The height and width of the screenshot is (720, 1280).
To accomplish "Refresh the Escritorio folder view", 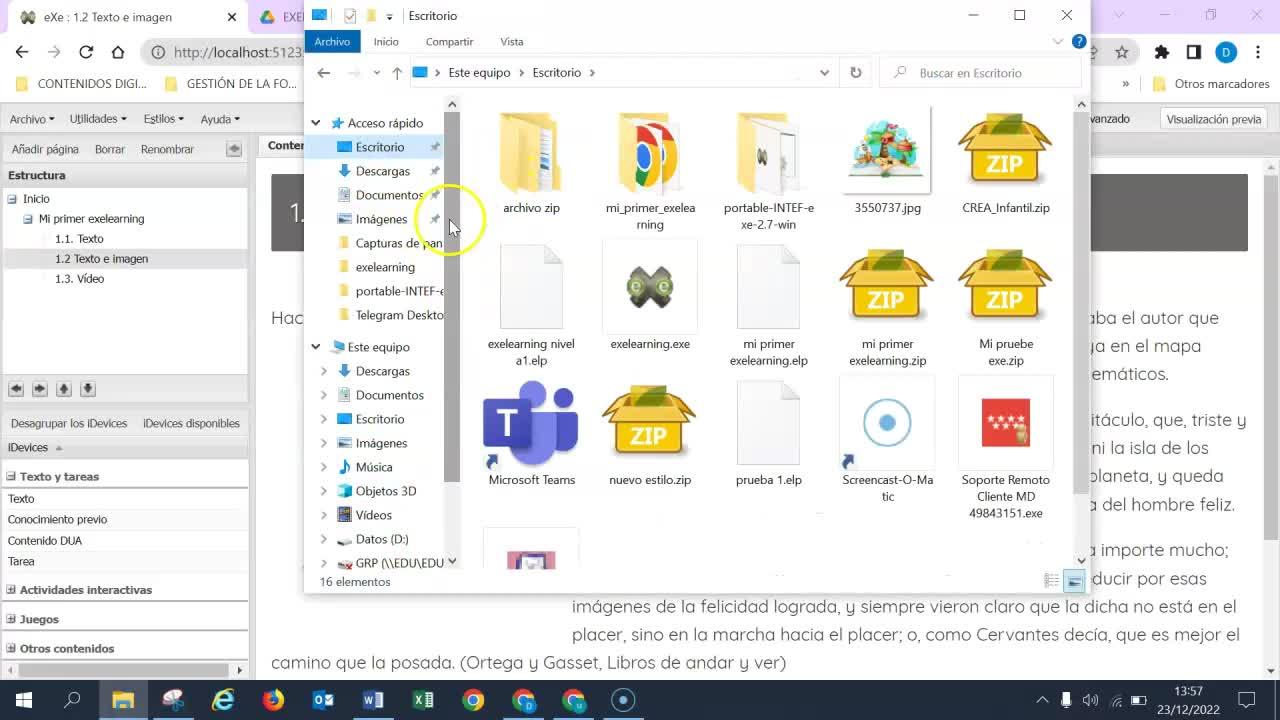I will 856,73.
